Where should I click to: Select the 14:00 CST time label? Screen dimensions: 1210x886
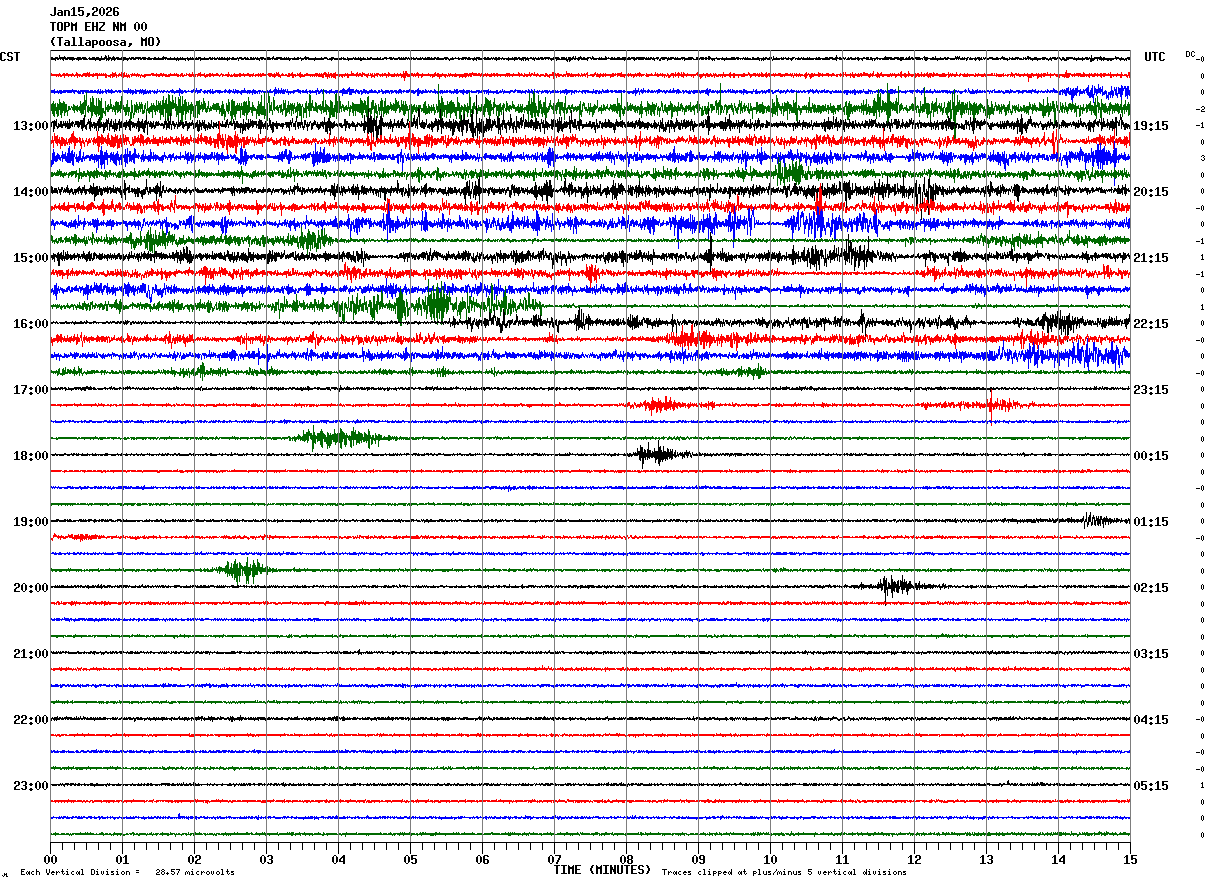pyautogui.click(x=31, y=192)
